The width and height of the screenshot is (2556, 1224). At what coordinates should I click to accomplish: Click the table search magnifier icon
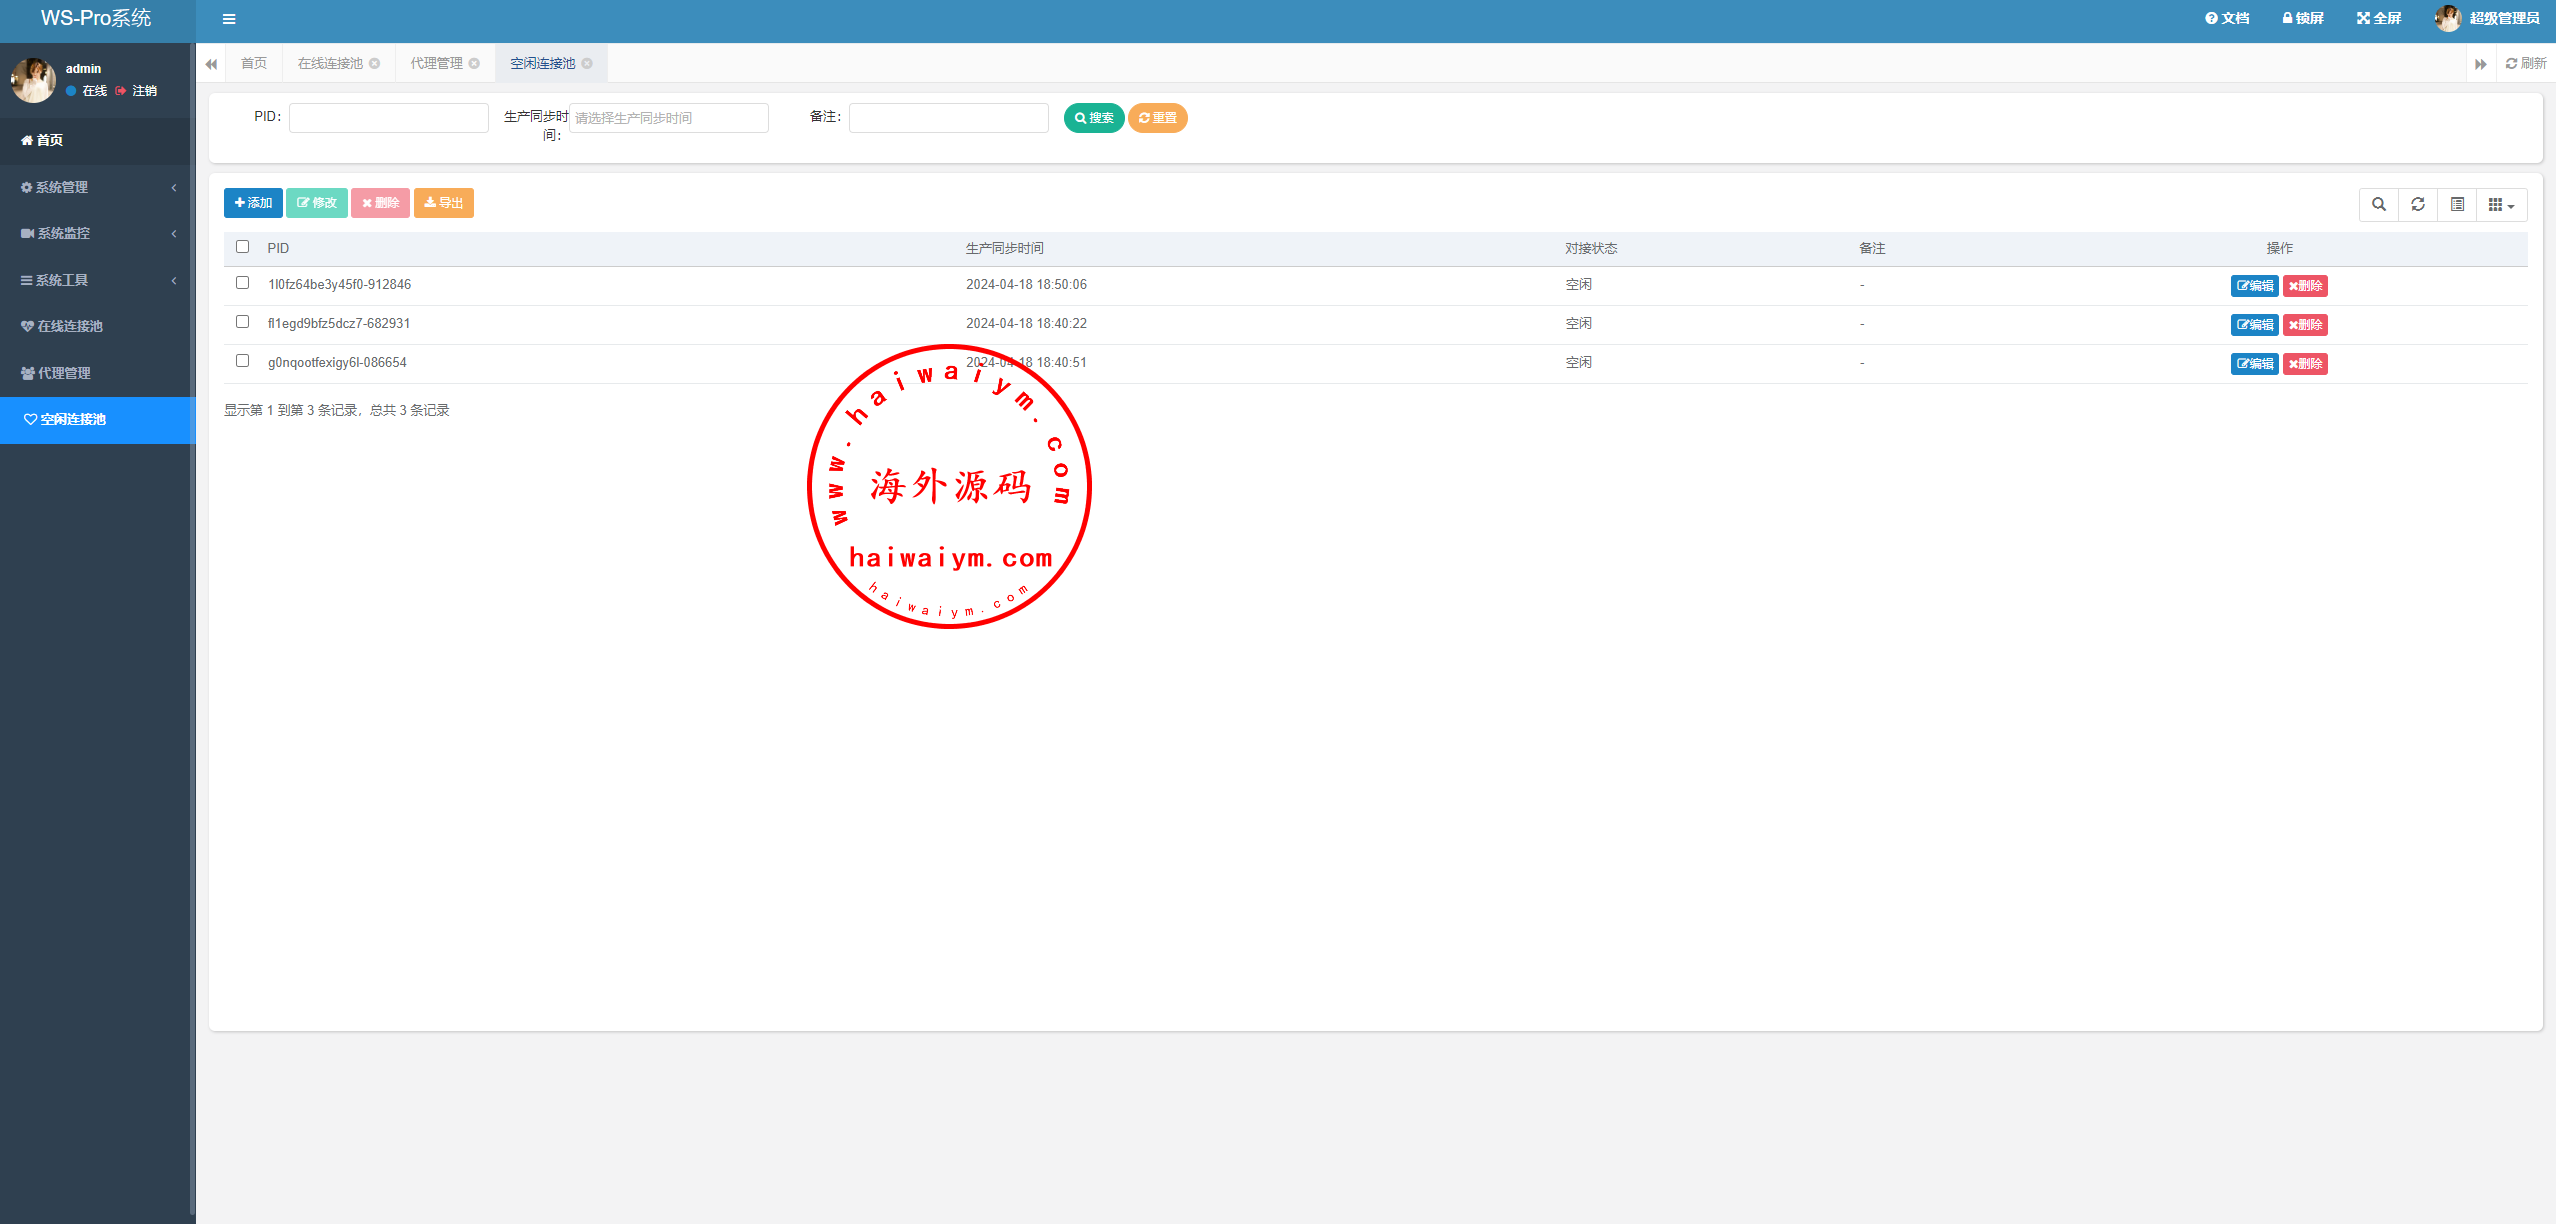click(2379, 205)
